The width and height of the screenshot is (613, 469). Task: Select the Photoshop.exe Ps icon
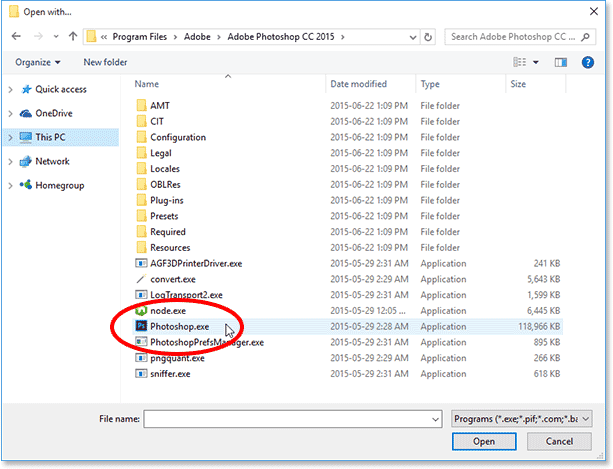[141, 326]
